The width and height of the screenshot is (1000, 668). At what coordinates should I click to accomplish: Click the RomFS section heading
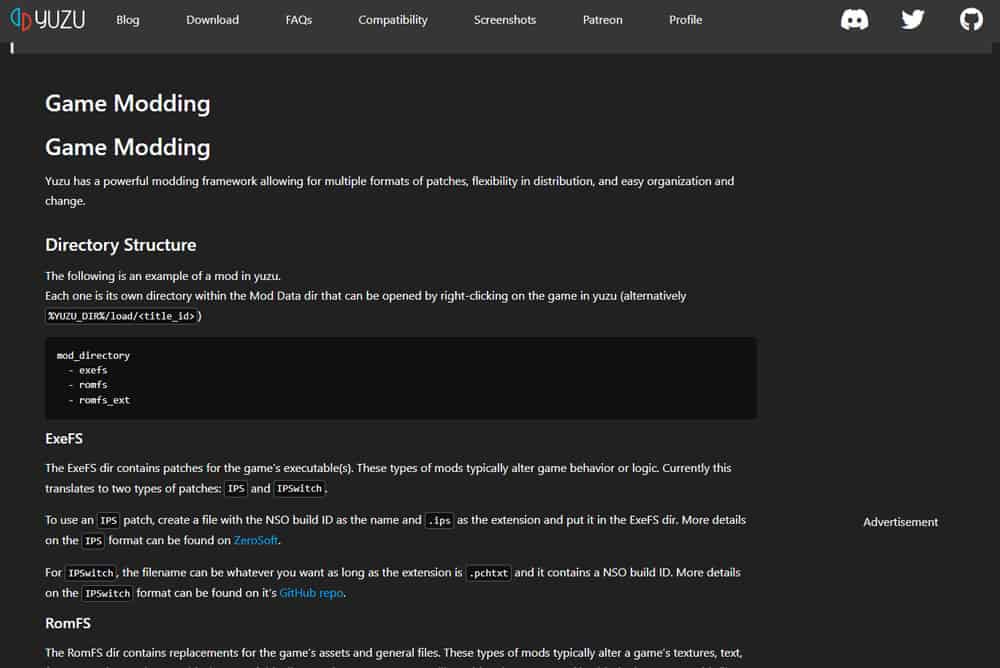point(68,623)
